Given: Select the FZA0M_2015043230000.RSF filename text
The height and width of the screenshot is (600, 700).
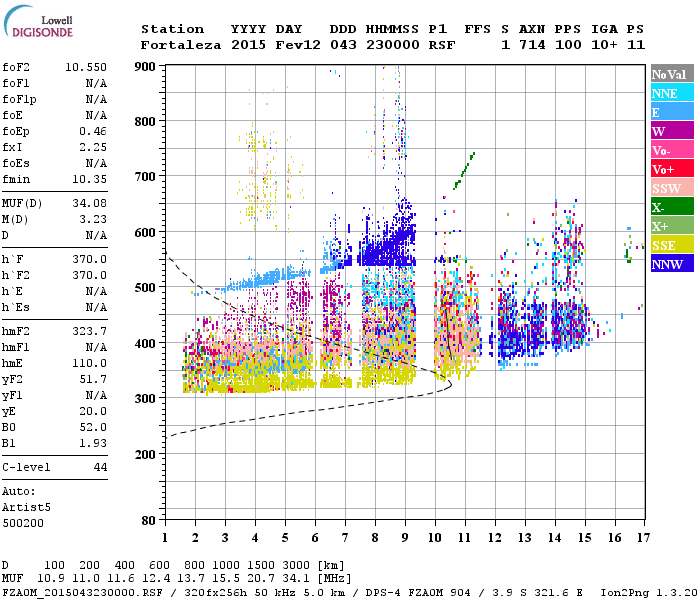Looking at the screenshot, I should point(73,591).
